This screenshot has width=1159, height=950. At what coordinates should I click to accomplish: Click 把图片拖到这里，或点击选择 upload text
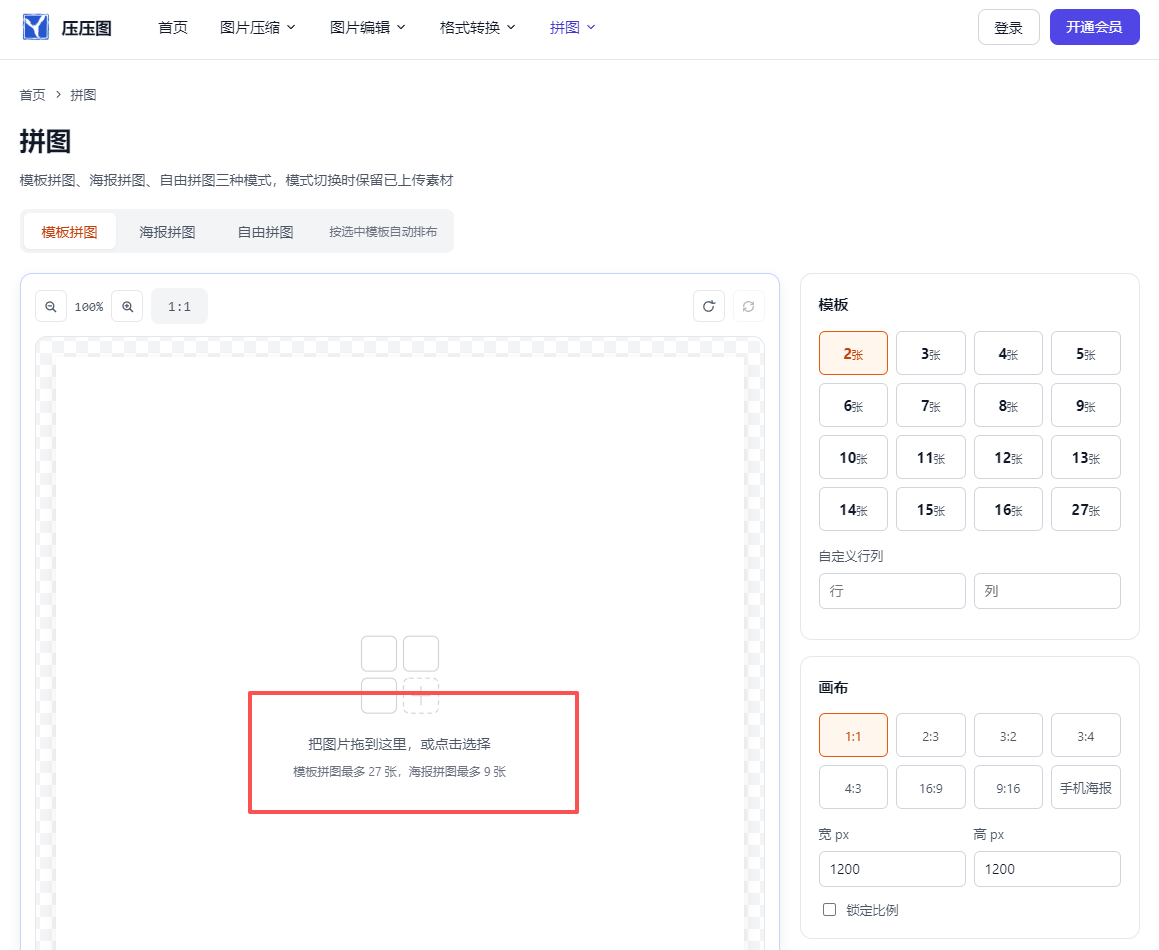[400, 744]
